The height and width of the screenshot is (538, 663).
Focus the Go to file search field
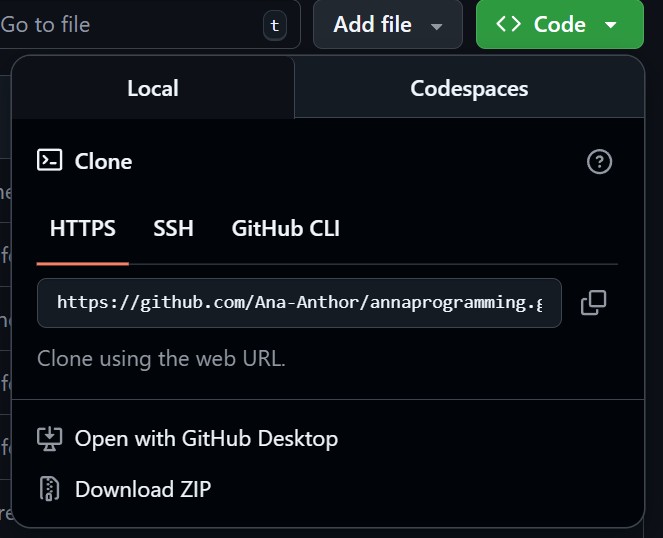pos(148,24)
